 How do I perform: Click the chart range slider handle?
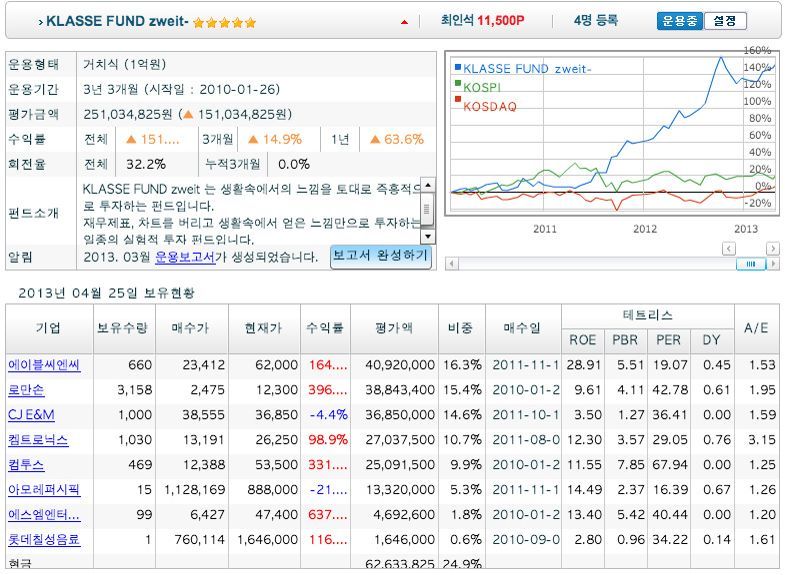pos(751,264)
